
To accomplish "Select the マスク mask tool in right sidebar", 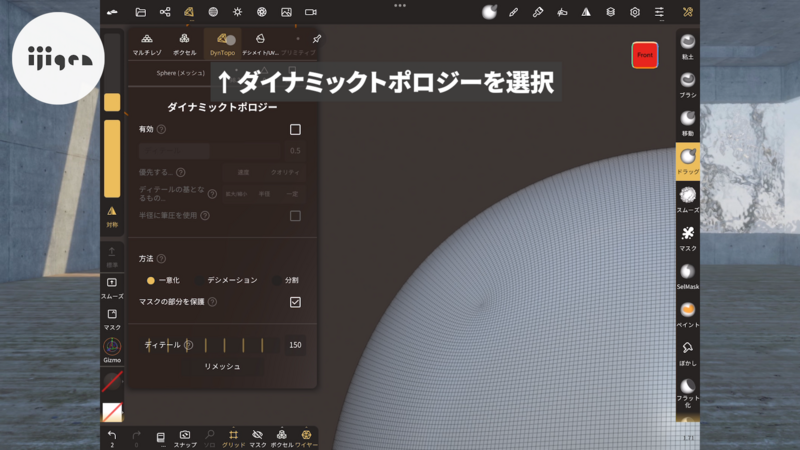I will [688, 238].
